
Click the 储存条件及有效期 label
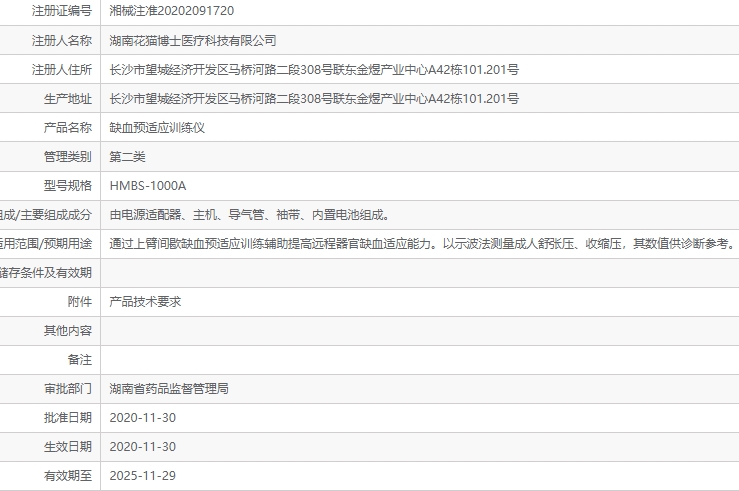click(x=46, y=273)
